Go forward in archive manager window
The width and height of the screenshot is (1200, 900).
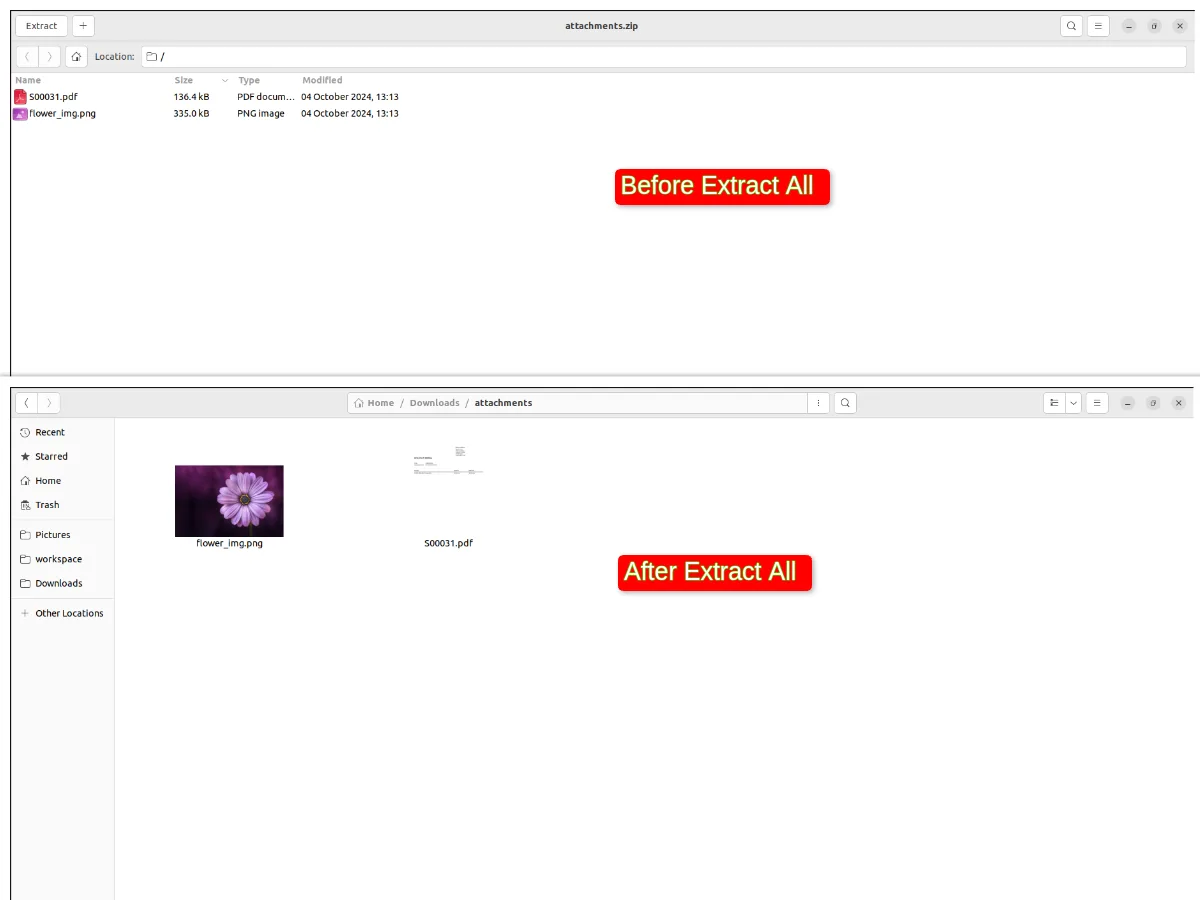[50, 57]
